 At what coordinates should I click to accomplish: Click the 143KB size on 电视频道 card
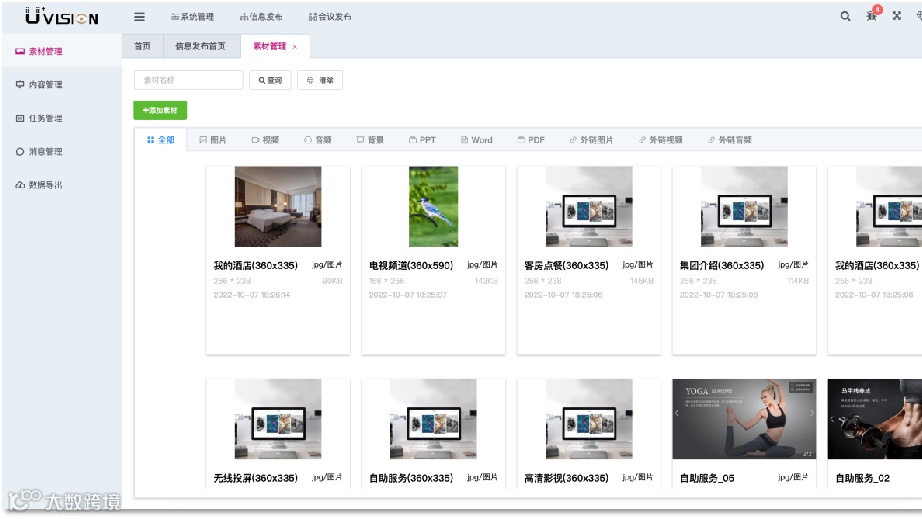(x=486, y=281)
